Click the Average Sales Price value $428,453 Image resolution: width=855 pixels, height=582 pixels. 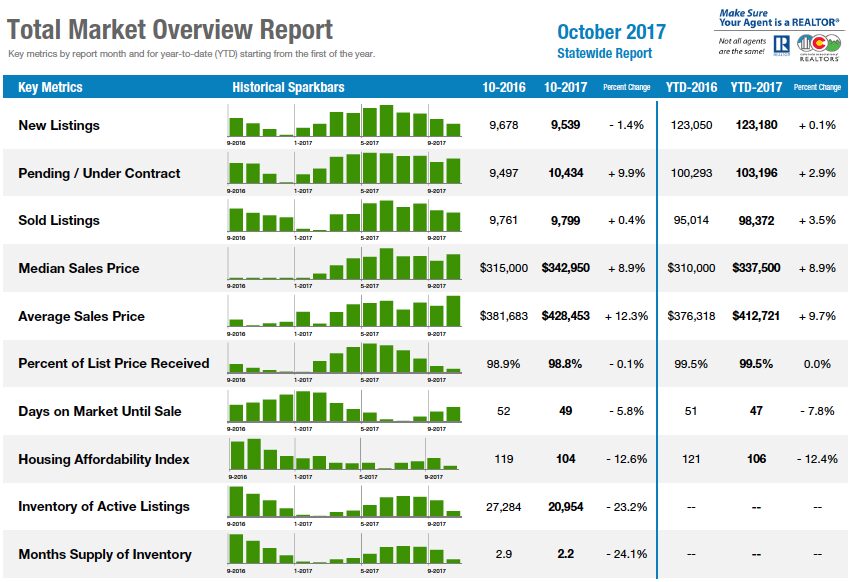[565, 316]
